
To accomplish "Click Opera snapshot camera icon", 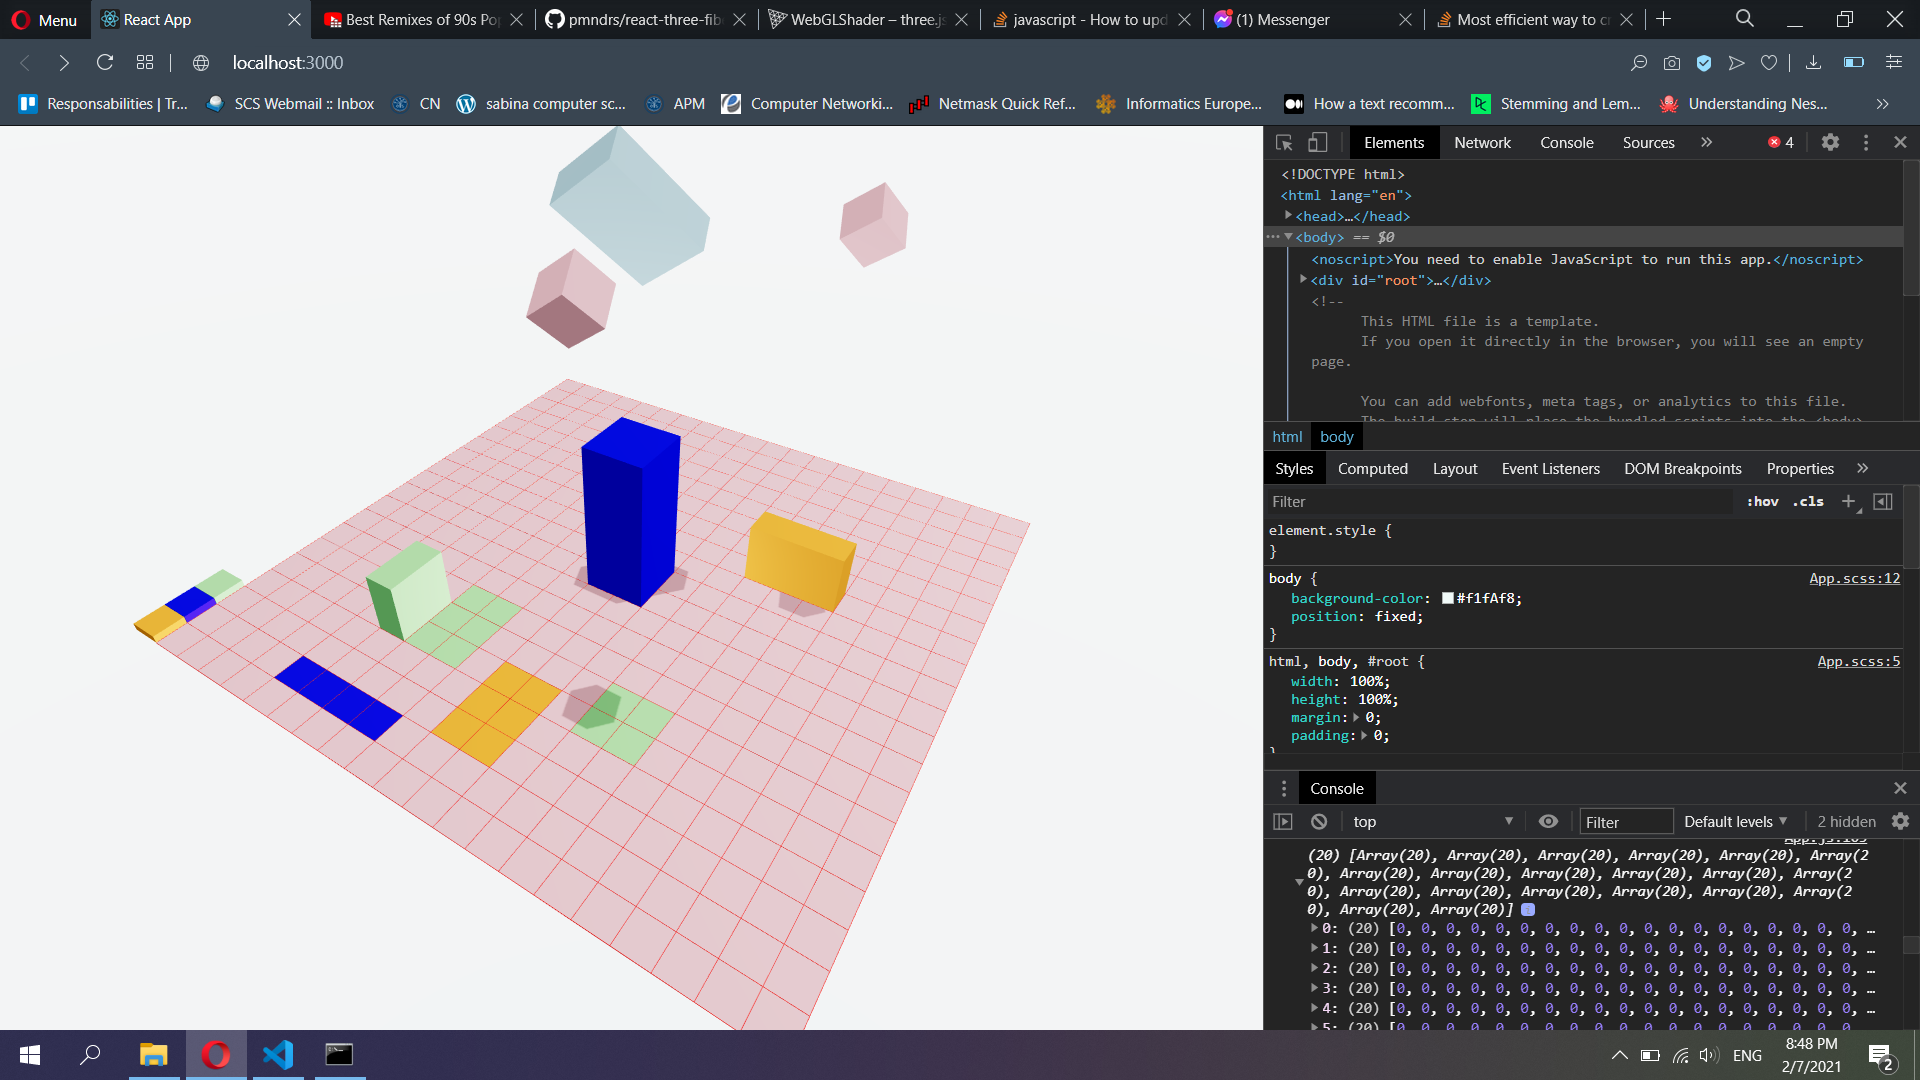I will [x=1671, y=63].
